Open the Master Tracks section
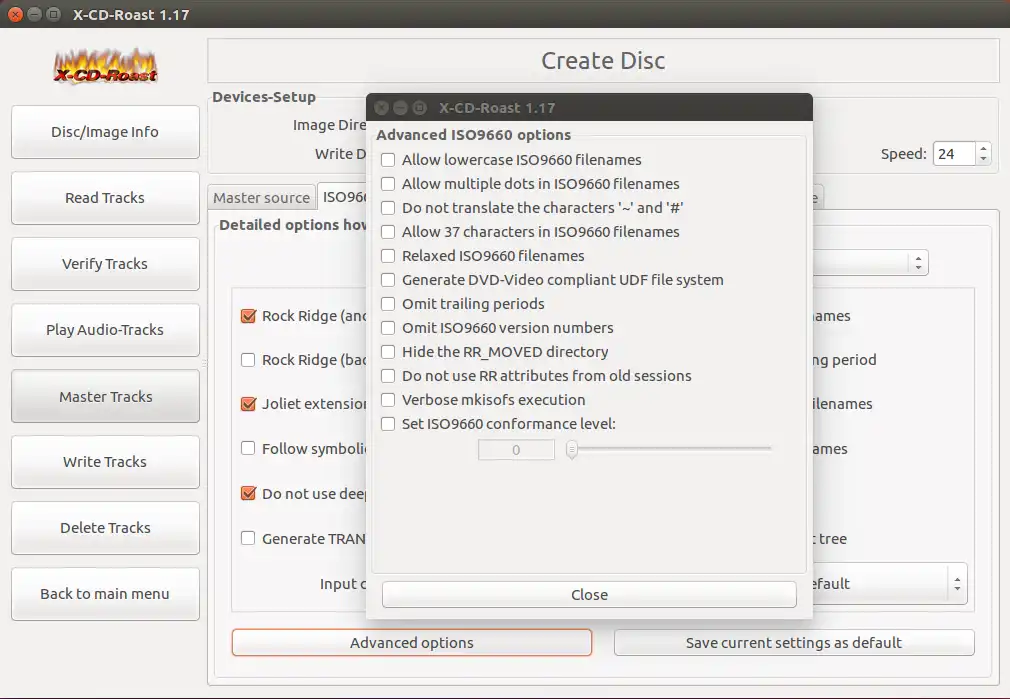 pos(105,396)
